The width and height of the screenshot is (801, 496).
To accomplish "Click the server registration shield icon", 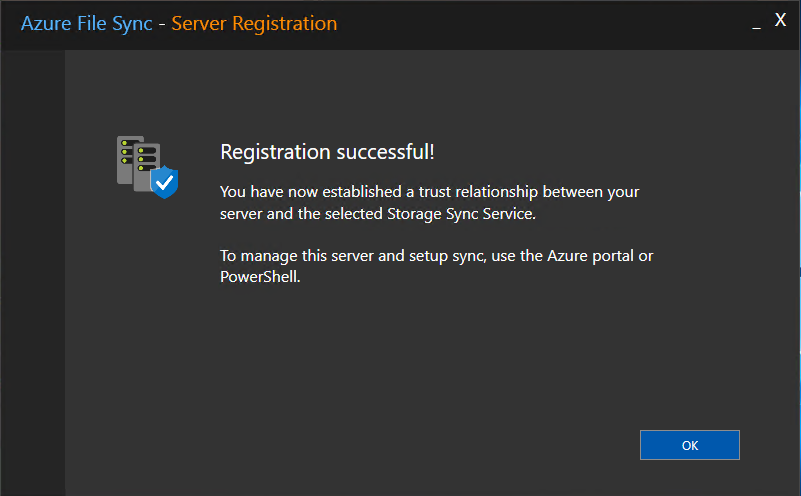I will point(146,166).
